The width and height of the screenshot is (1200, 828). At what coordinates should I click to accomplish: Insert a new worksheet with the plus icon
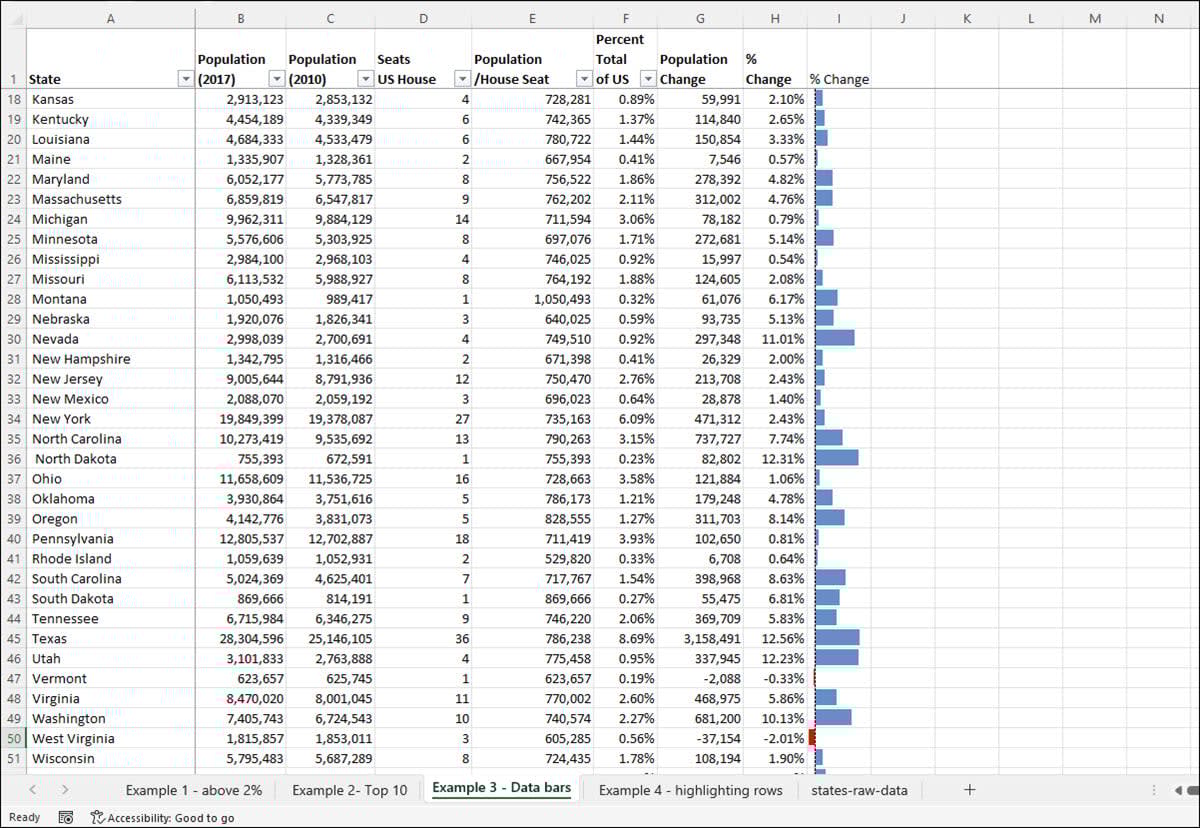coord(968,789)
